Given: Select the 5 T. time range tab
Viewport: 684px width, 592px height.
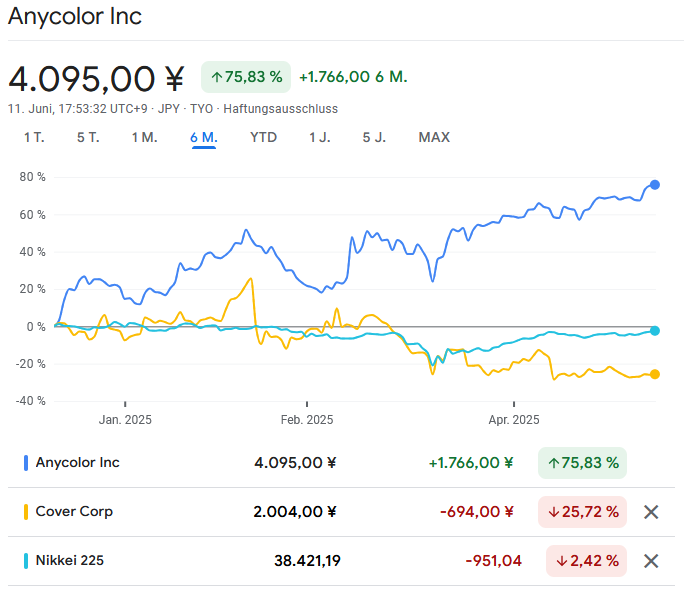Looking at the screenshot, I should pyautogui.click(x=88, y=137).
